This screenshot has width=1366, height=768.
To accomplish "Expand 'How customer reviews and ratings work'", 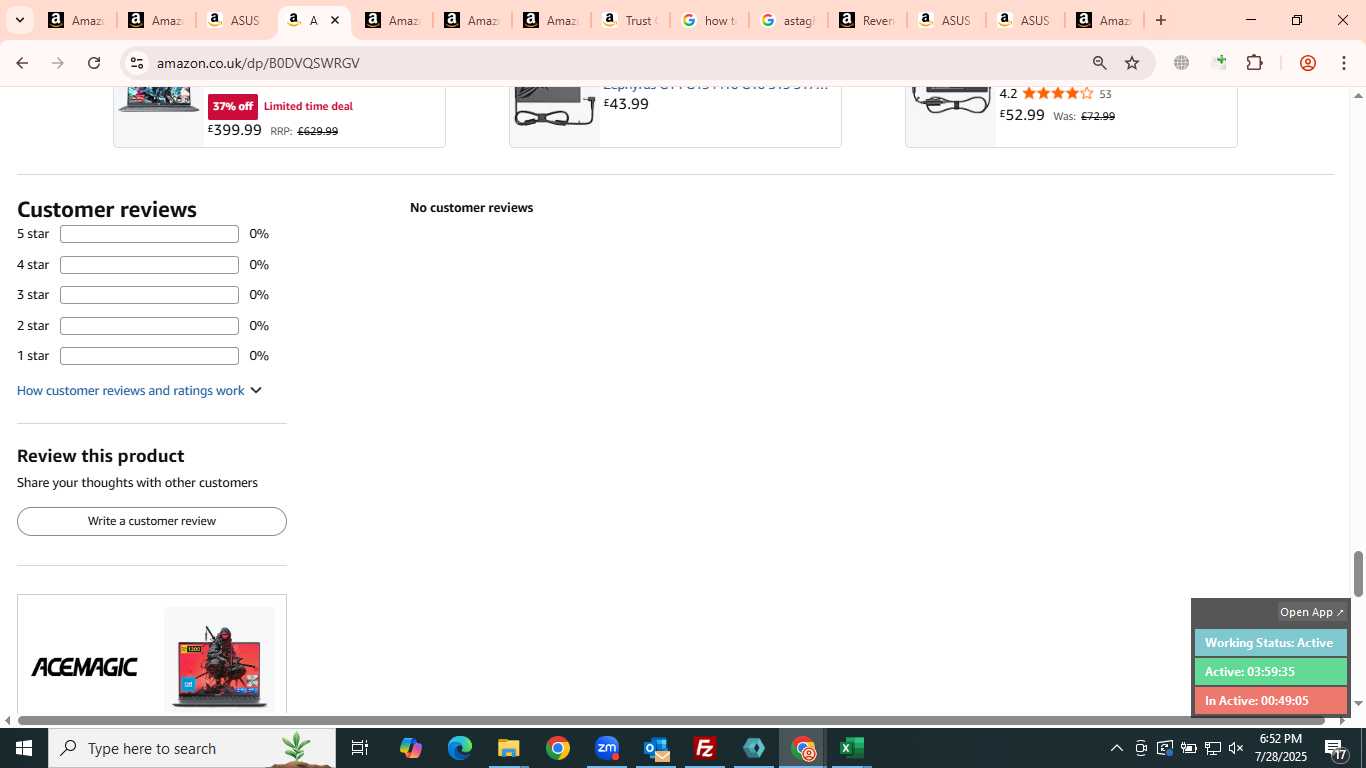I will tap(139, 390).
